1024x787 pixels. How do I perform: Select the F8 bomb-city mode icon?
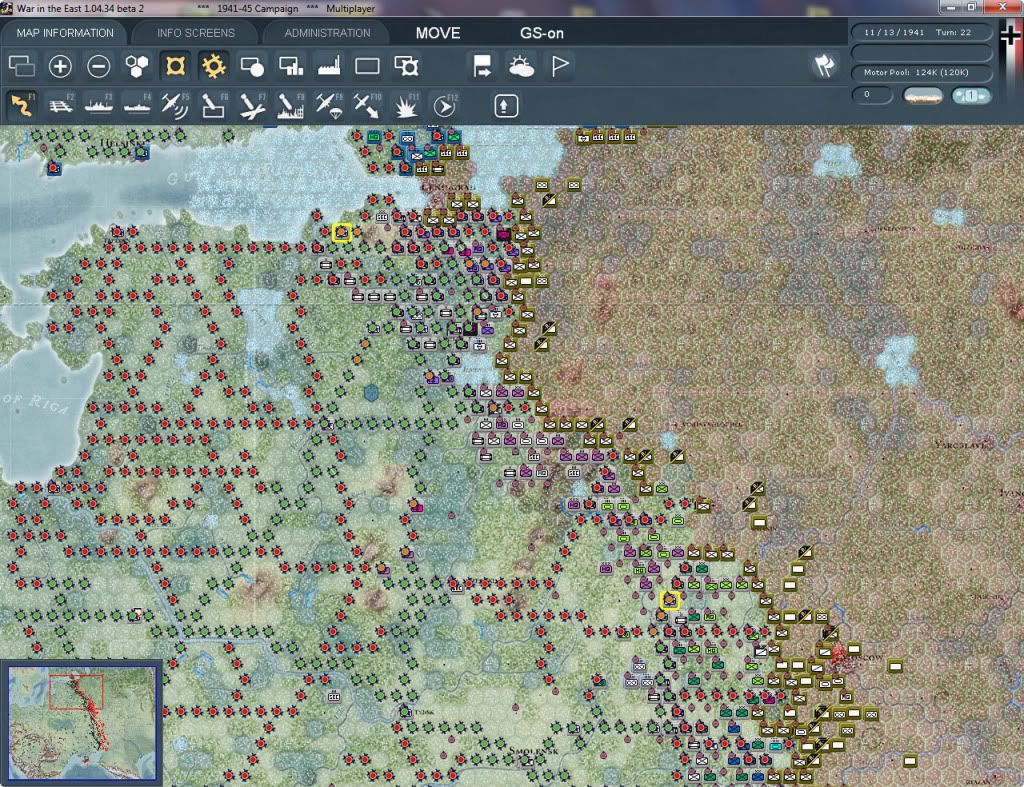point(291,106)
